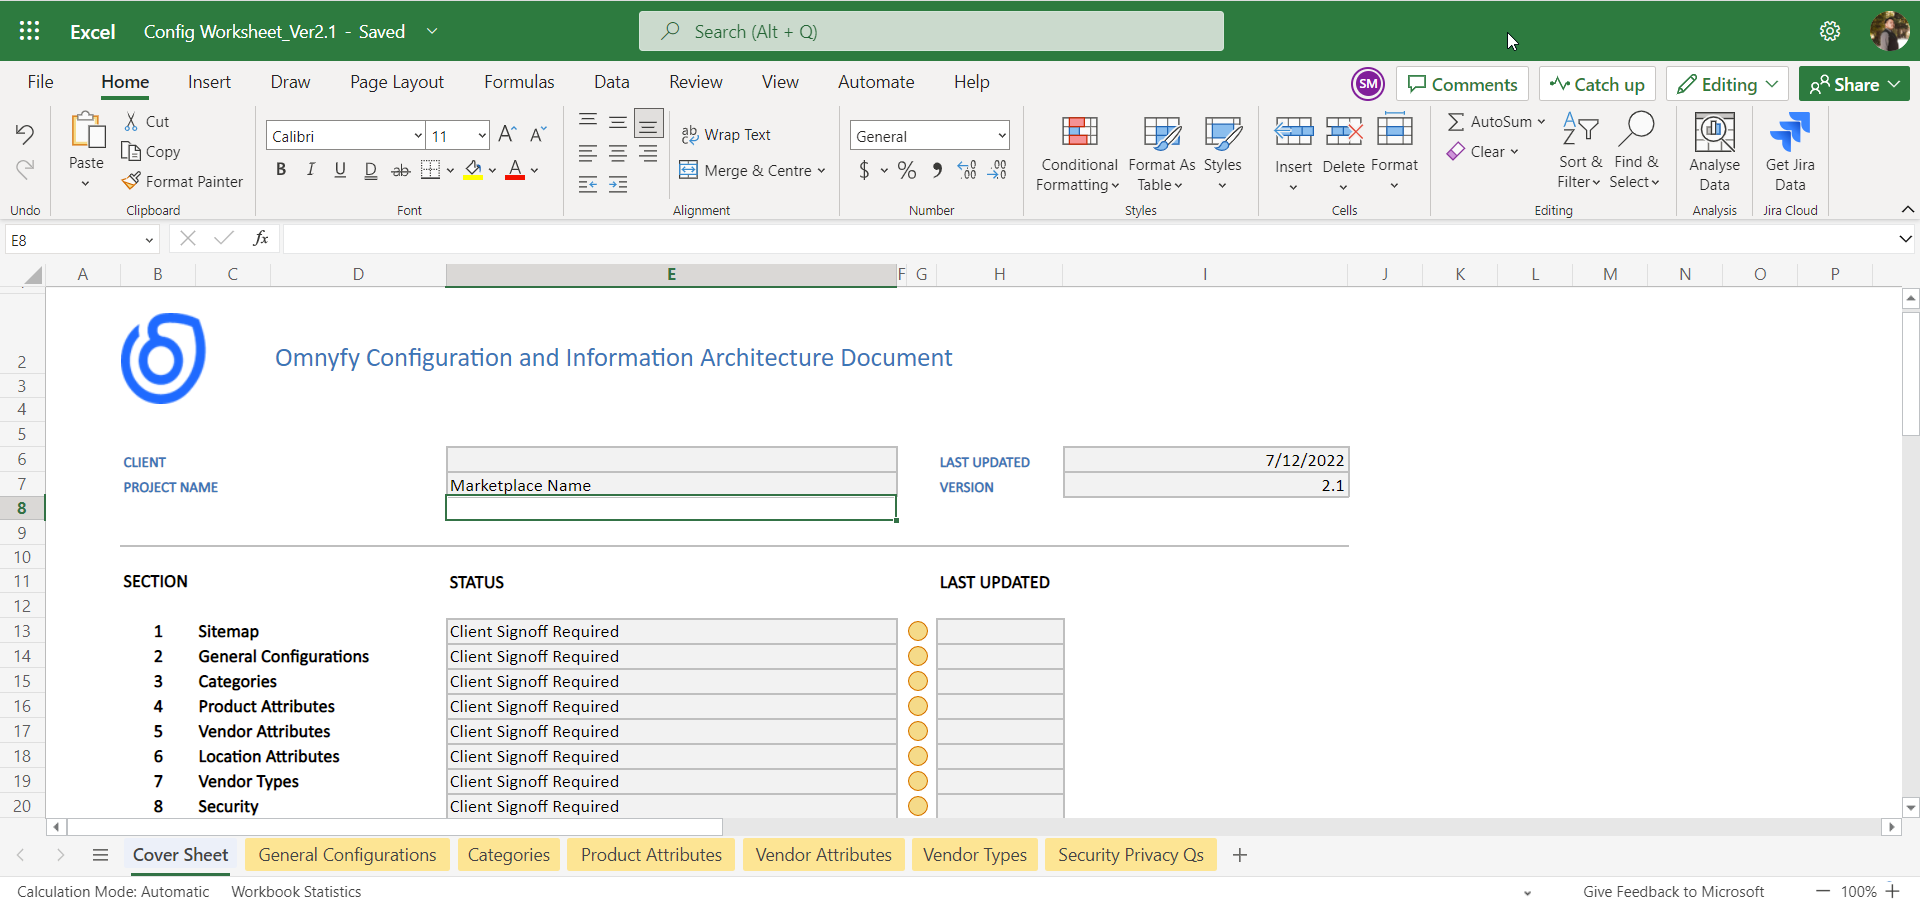Toggle Underline formatting
This screenshot has width=1920, height=902.
(340, 169)
